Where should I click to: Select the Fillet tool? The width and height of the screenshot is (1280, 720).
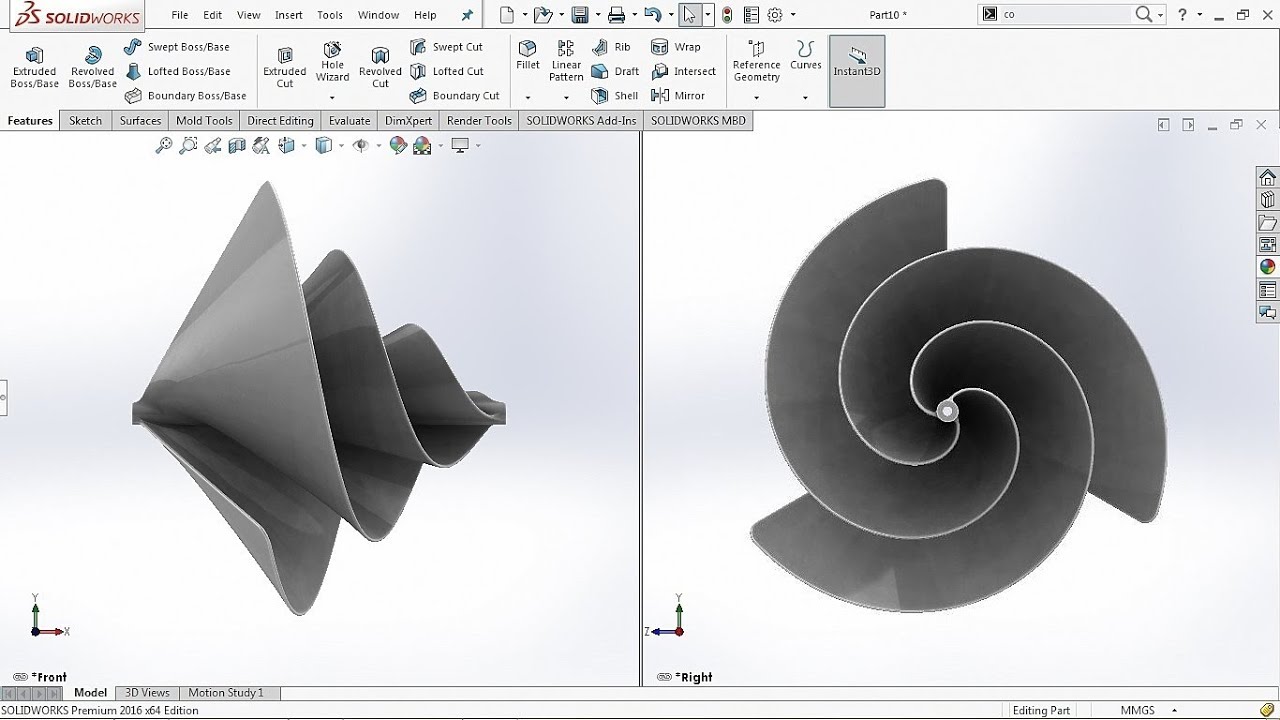[528, 55]
